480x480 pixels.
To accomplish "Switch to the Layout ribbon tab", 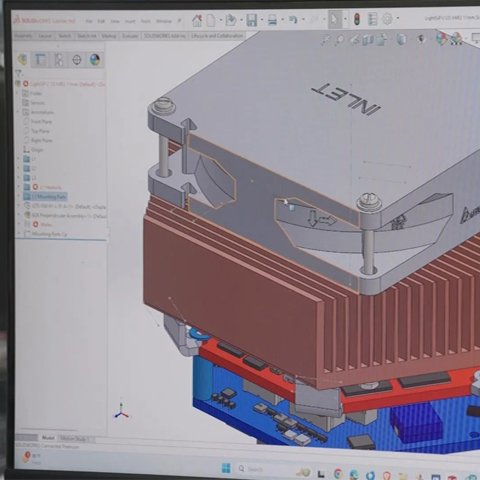I will coord(45,36).
